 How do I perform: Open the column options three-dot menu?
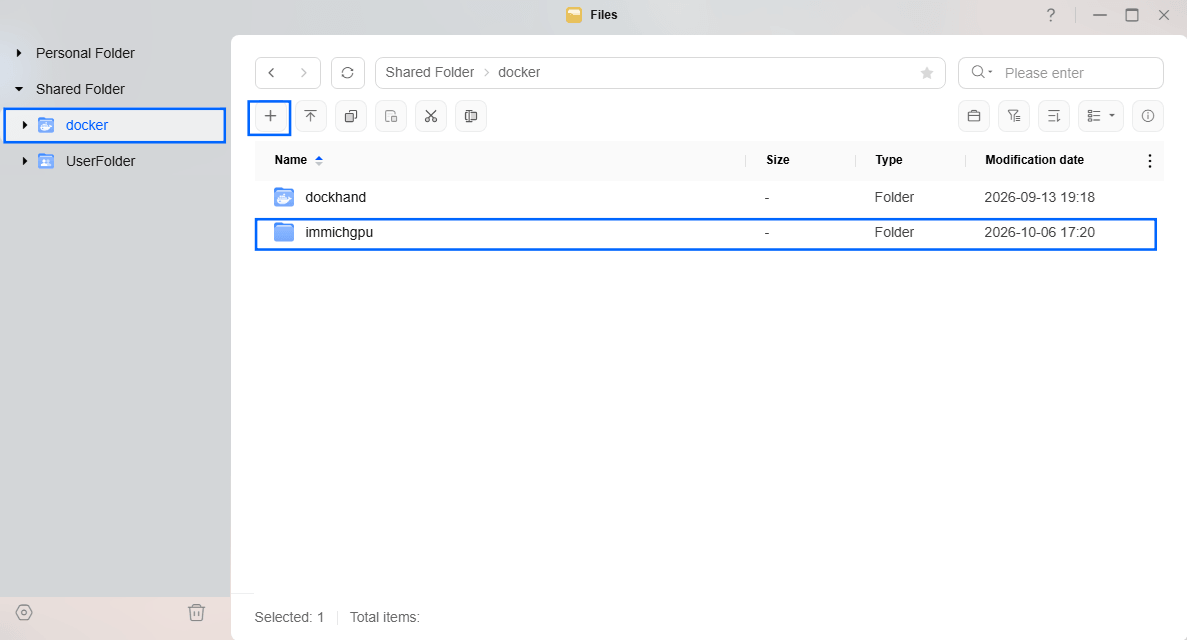(1149, 161)
